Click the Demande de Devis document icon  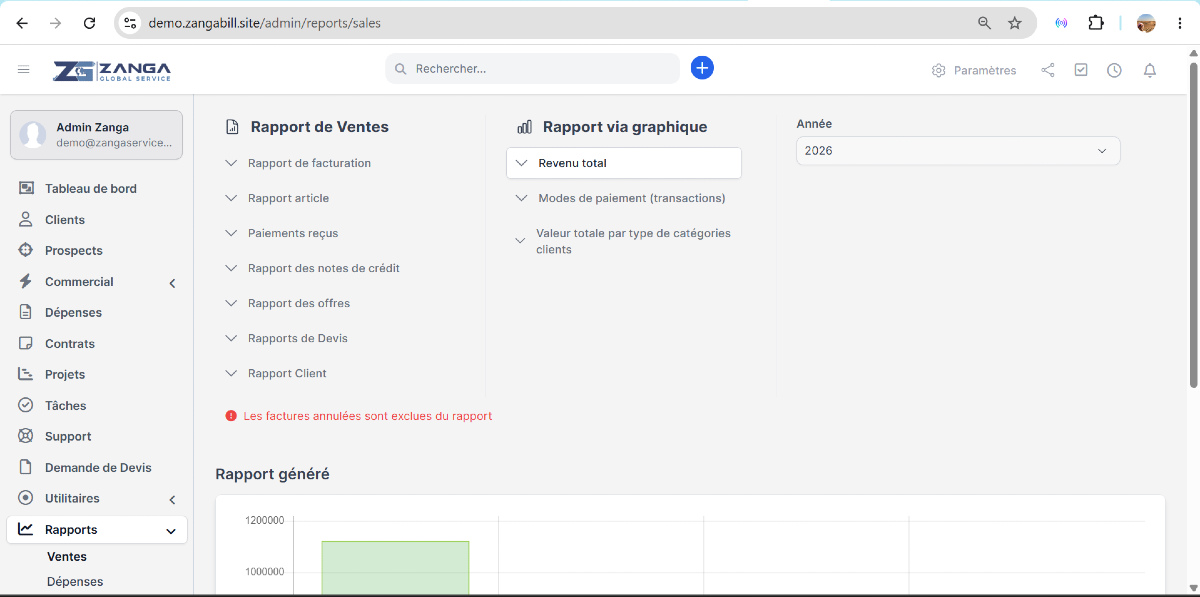(26, 467)
